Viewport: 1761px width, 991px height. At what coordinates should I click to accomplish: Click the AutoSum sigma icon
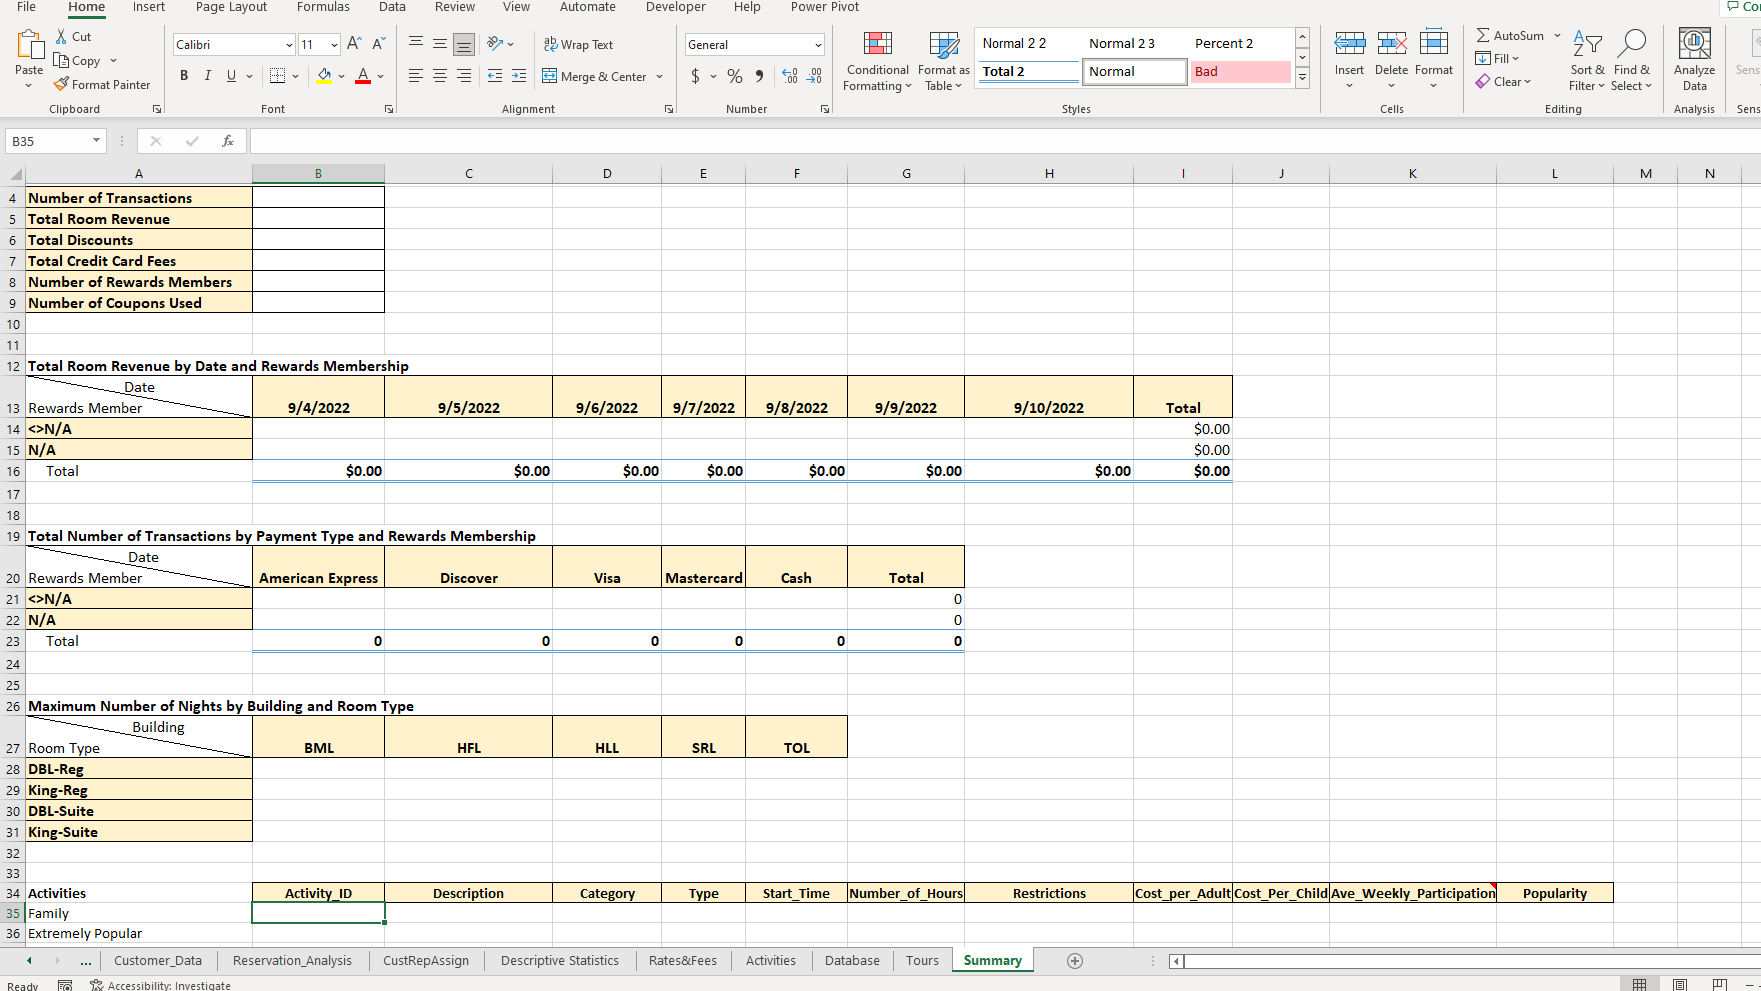pyautogui.click(x=1483, y=35)
